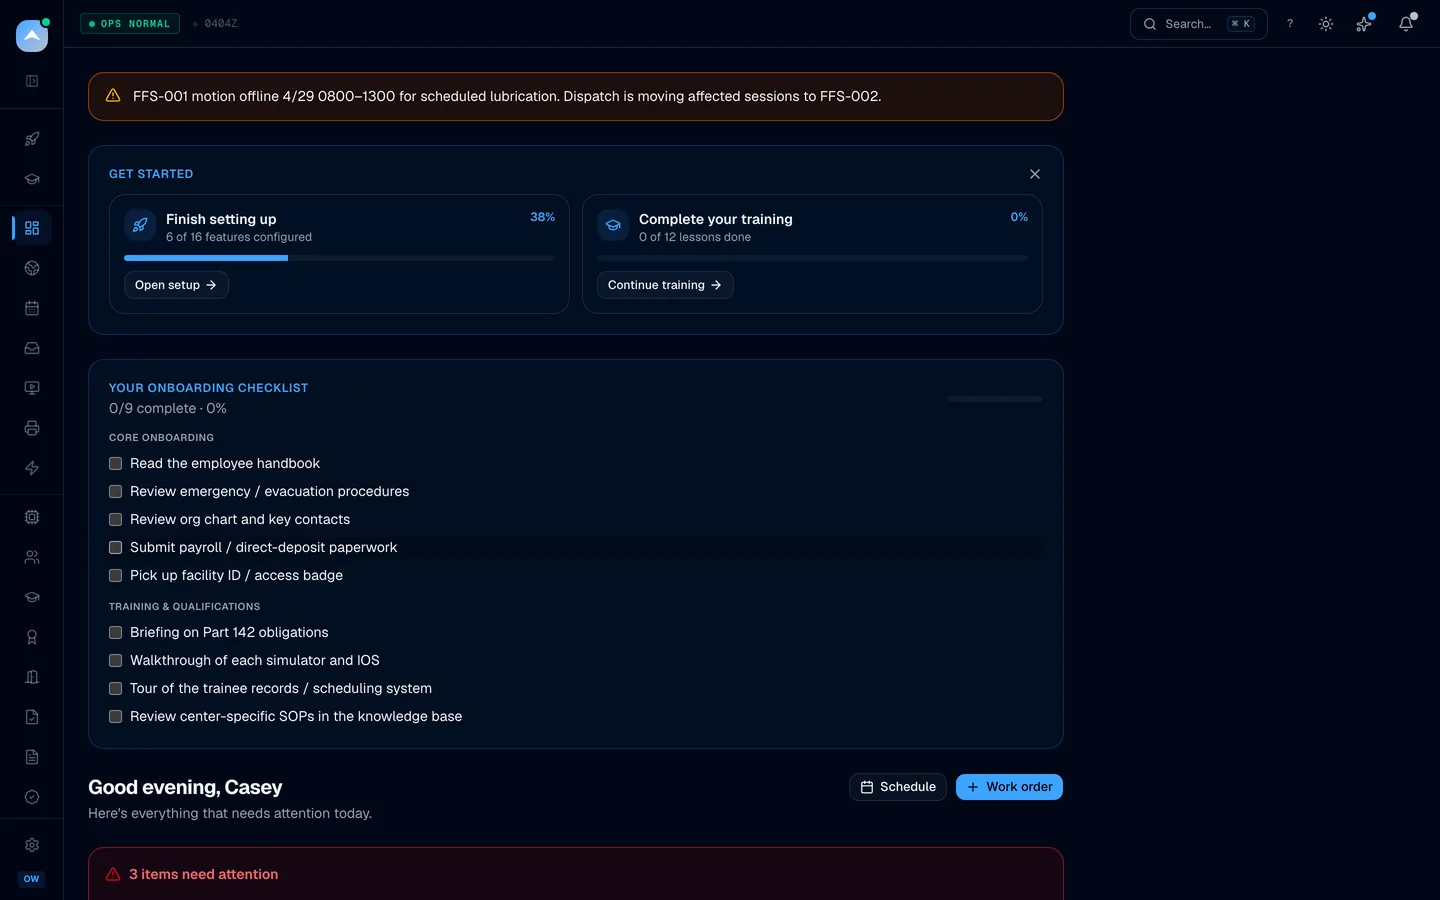Screen dimensions: 1440x900
Task: Open the file check icon in sidebar
Action: (x=32, y=717)
